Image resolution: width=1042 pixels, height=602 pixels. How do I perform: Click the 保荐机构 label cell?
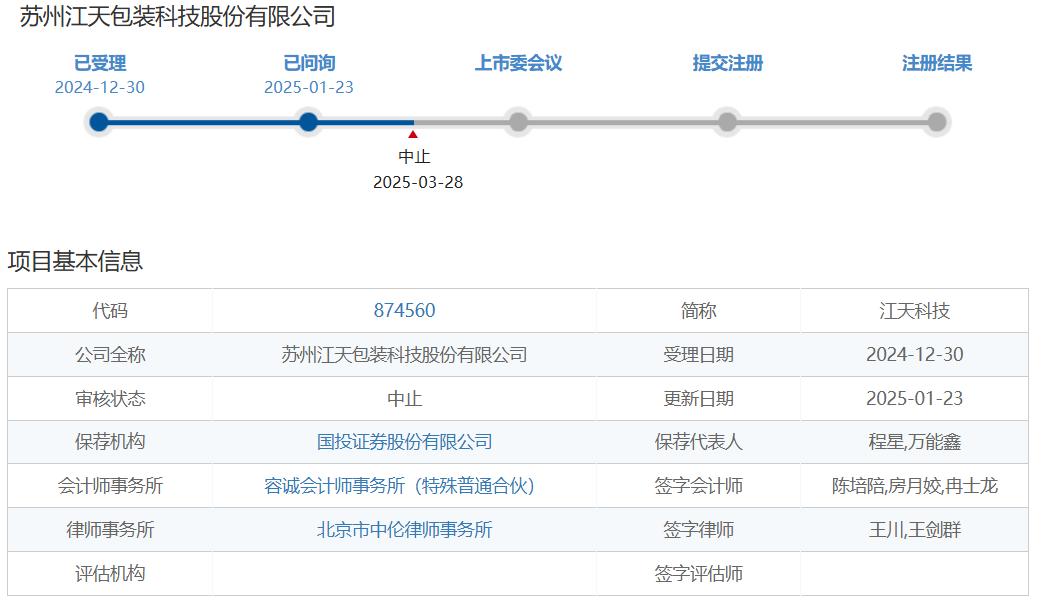[110, 442]
